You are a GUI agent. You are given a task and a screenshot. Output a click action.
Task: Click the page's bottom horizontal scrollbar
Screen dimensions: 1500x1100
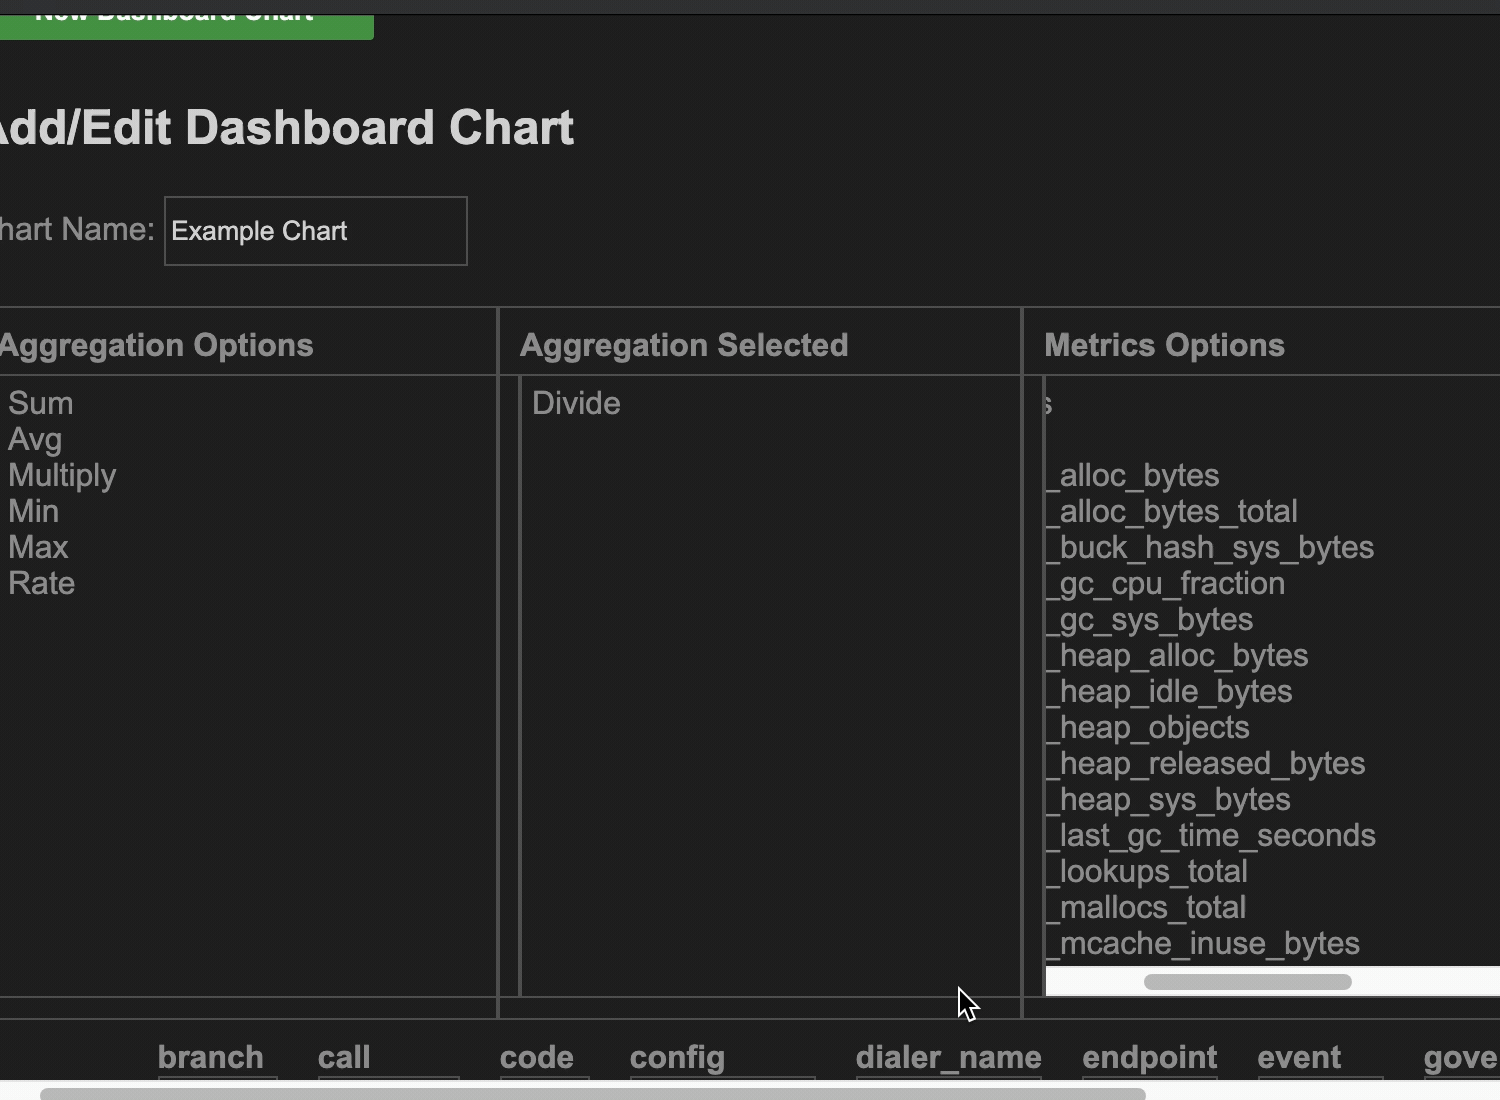pyautogui.click(x=592, y=1094)
